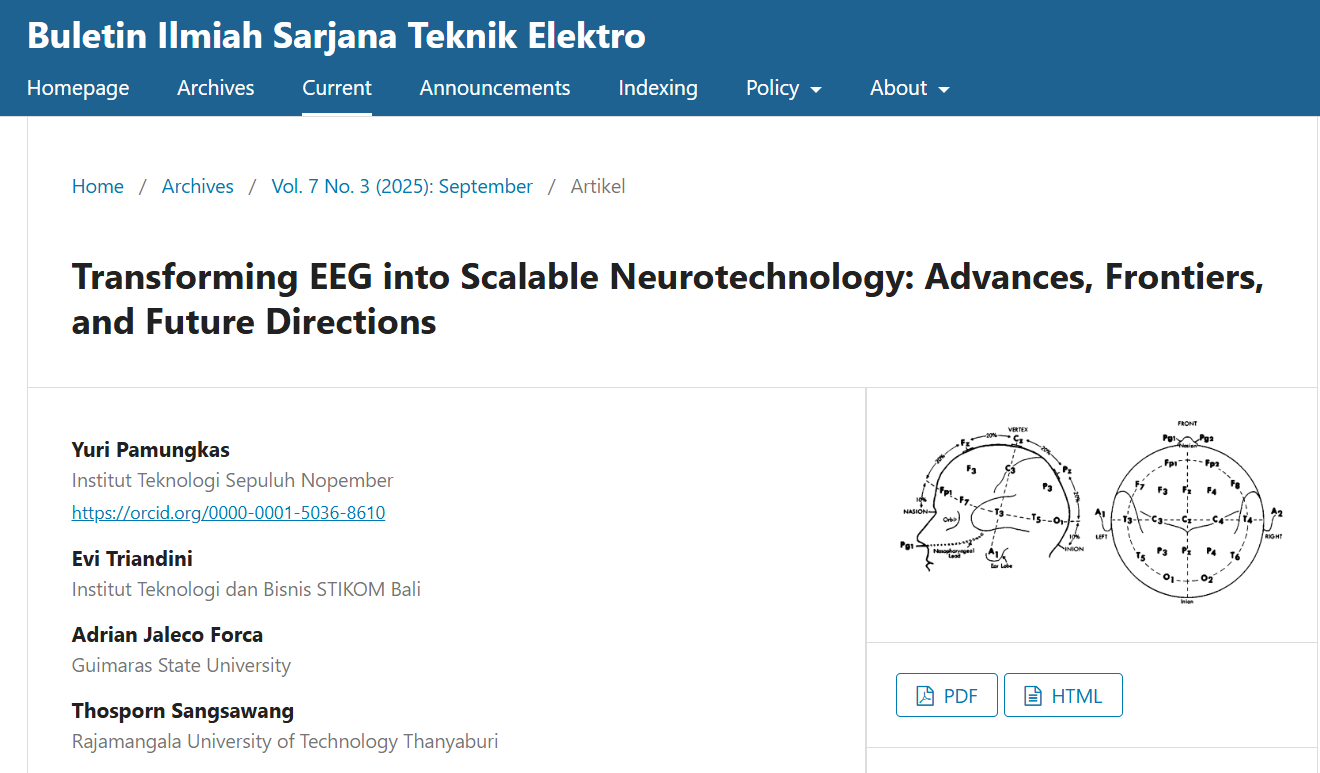This screenshot has height=773, width=1320.
Task: Select the Current navigation tab
Action: point(337,88)
